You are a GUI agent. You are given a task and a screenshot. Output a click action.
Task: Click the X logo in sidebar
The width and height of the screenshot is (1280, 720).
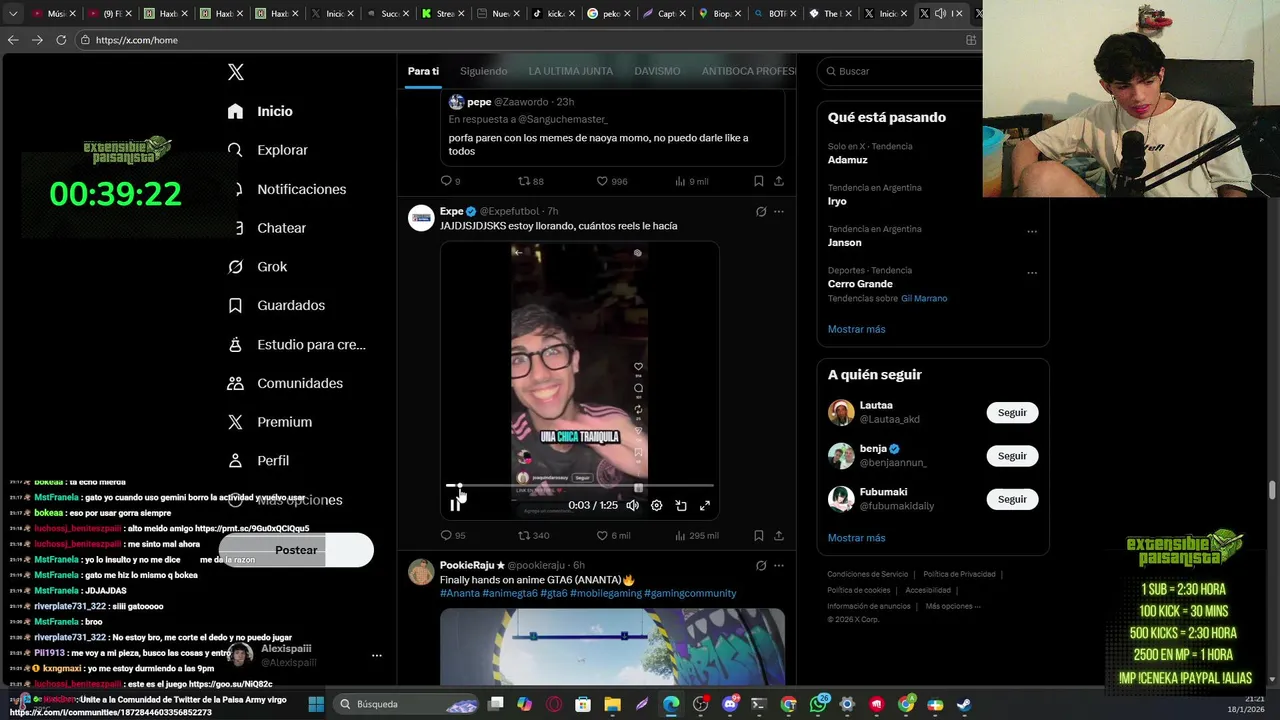coord(236,72)
